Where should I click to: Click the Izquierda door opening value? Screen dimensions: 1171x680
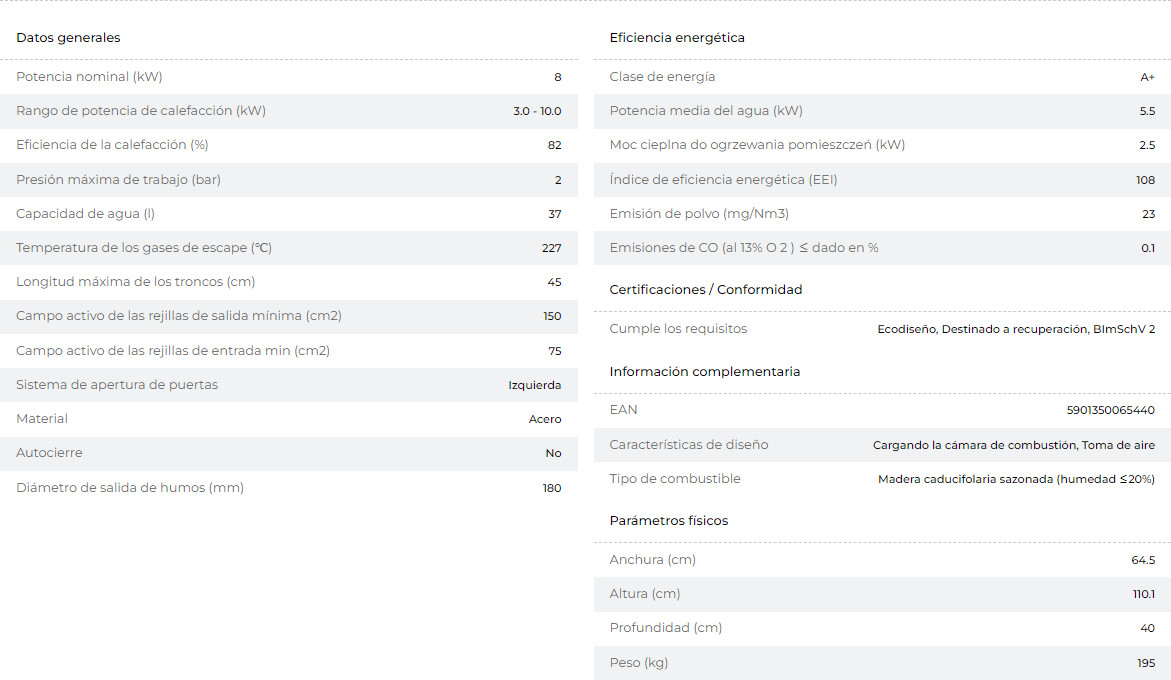pyautogui.click(x=535, y=386)
